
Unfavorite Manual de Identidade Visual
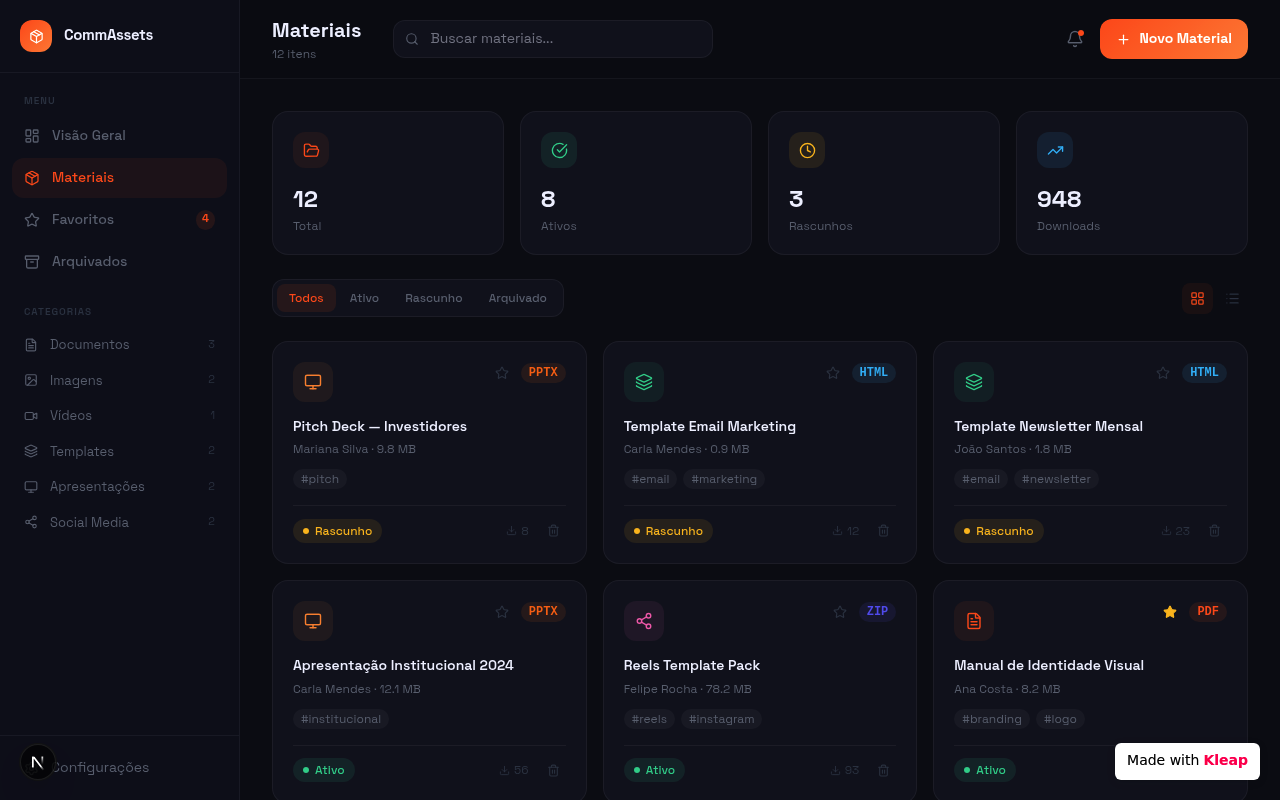tap(1170, 612)
